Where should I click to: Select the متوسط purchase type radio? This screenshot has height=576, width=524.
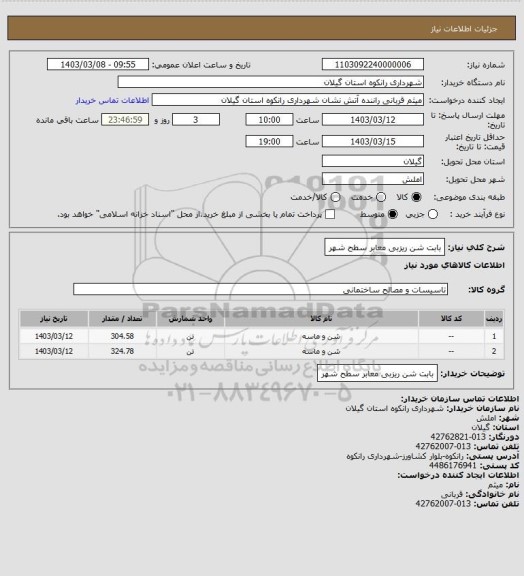[393, 215]
